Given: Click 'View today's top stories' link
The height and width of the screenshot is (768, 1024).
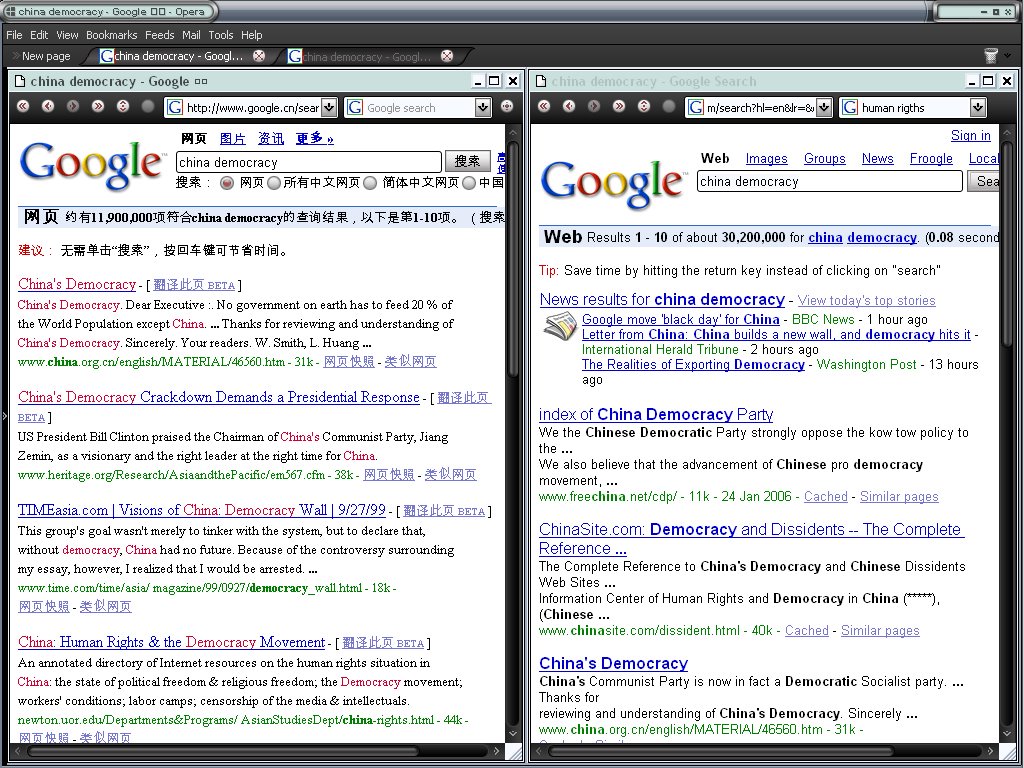Looking at the screenshot, I should (x=866, y=300).
